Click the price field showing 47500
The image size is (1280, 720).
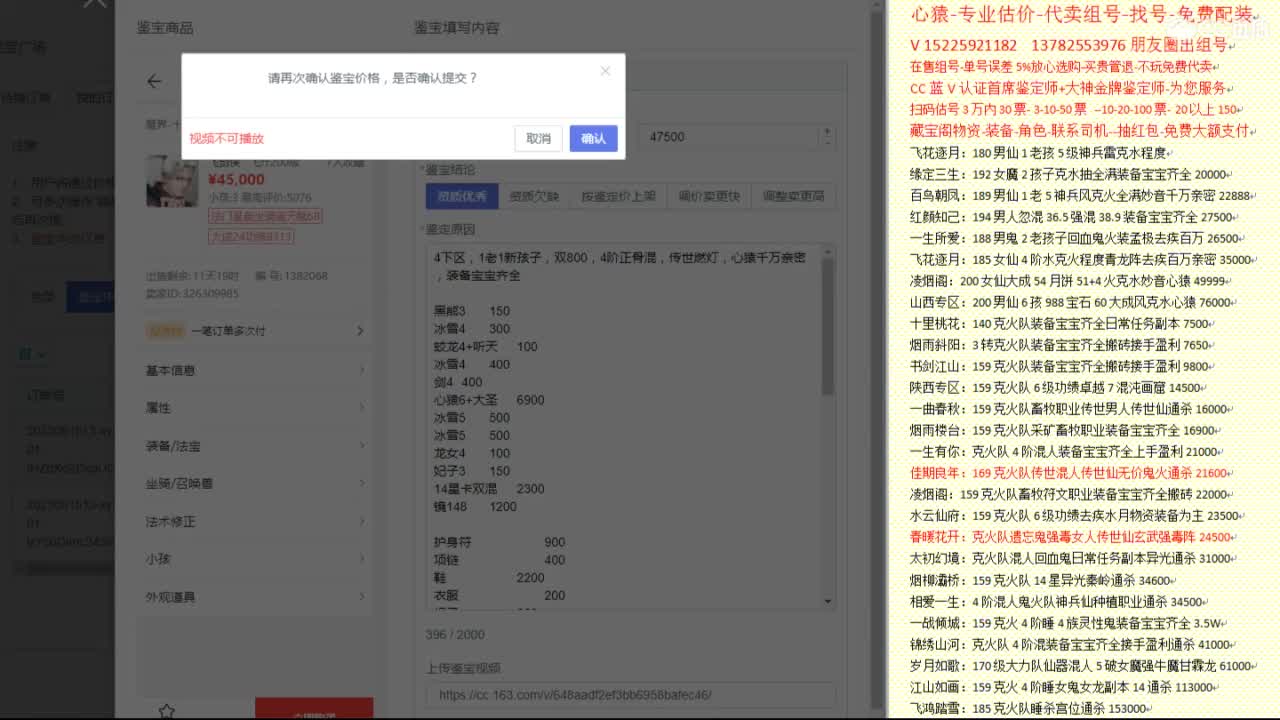(x=729, y=137)
